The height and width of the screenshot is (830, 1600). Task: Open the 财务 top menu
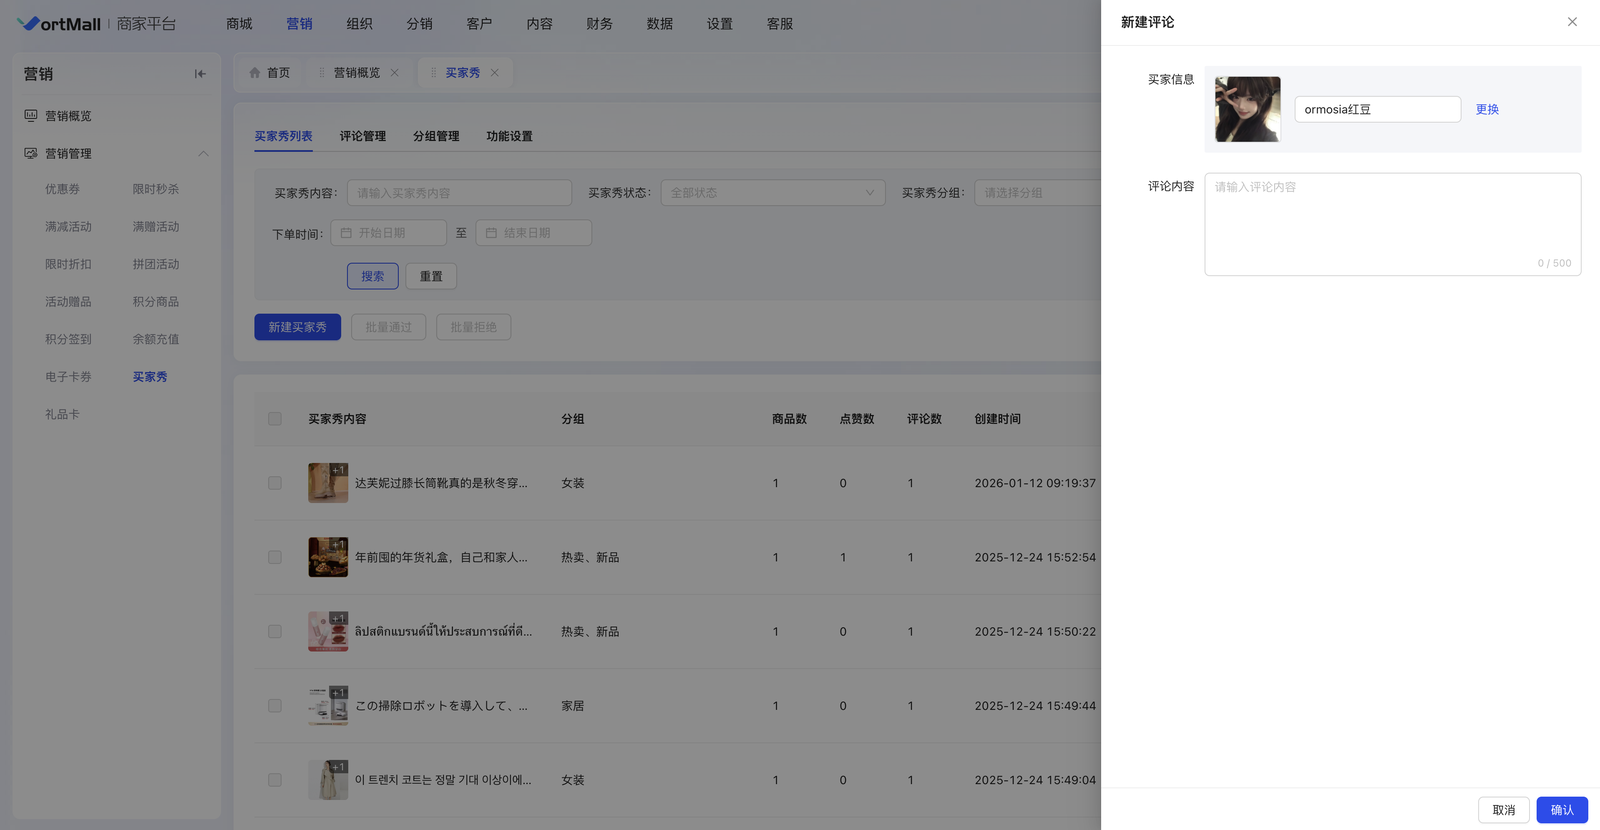(599, 23)
